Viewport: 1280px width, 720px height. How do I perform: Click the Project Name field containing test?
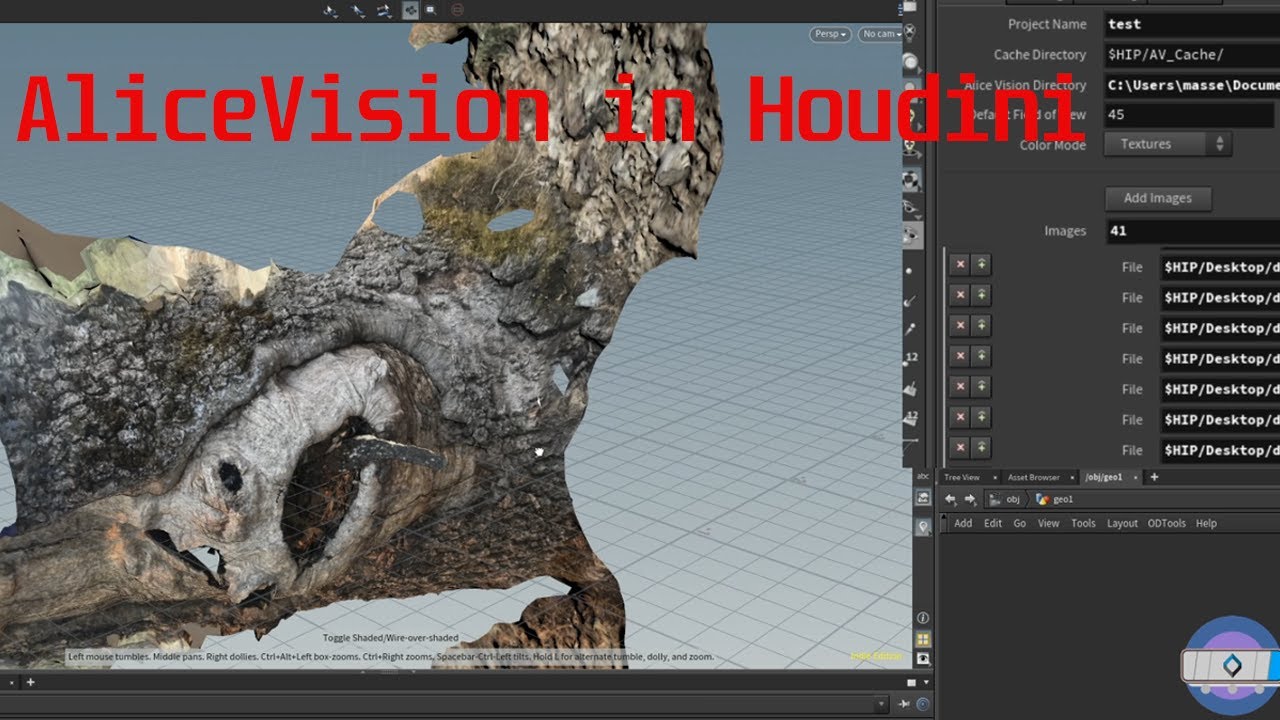point(1192,24)
